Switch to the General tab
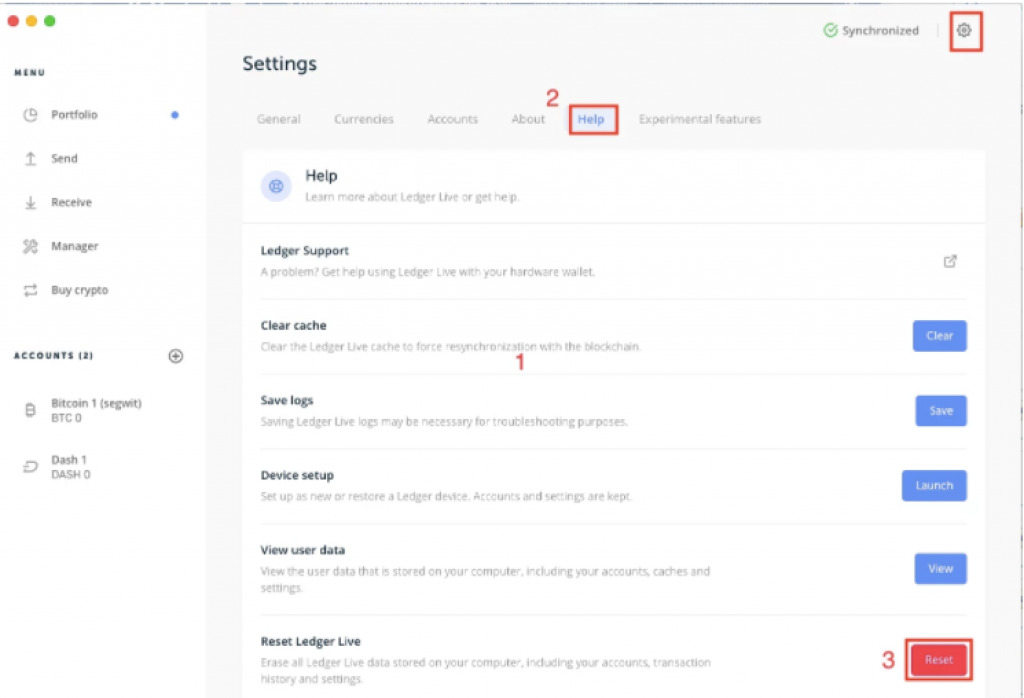The image size is (1024, 698). pos(279,119)
